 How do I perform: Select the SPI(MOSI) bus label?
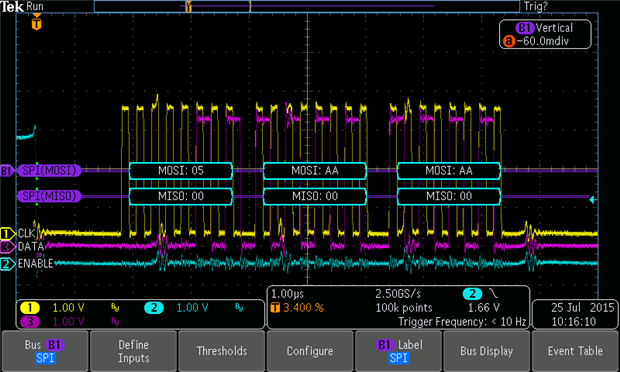[49, 170]
